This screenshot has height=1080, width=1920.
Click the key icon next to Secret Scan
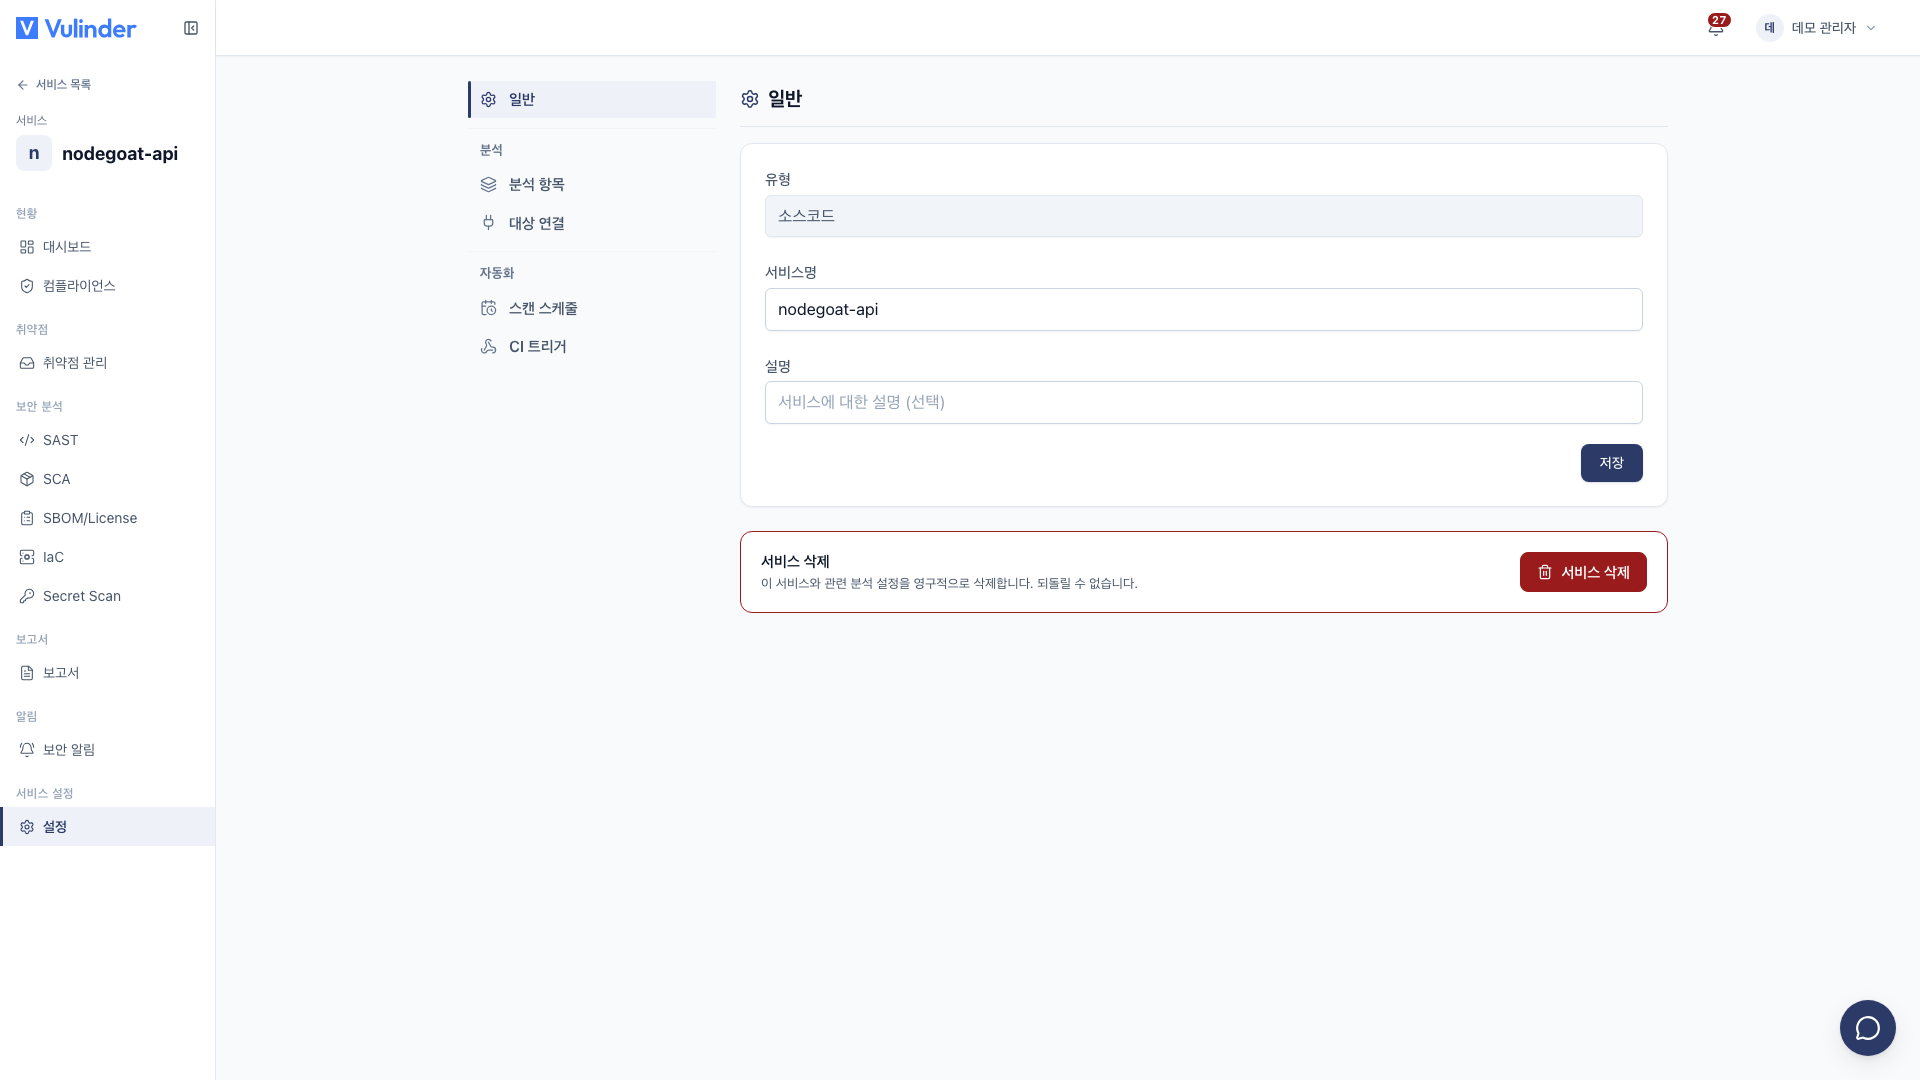coord(27,596)
